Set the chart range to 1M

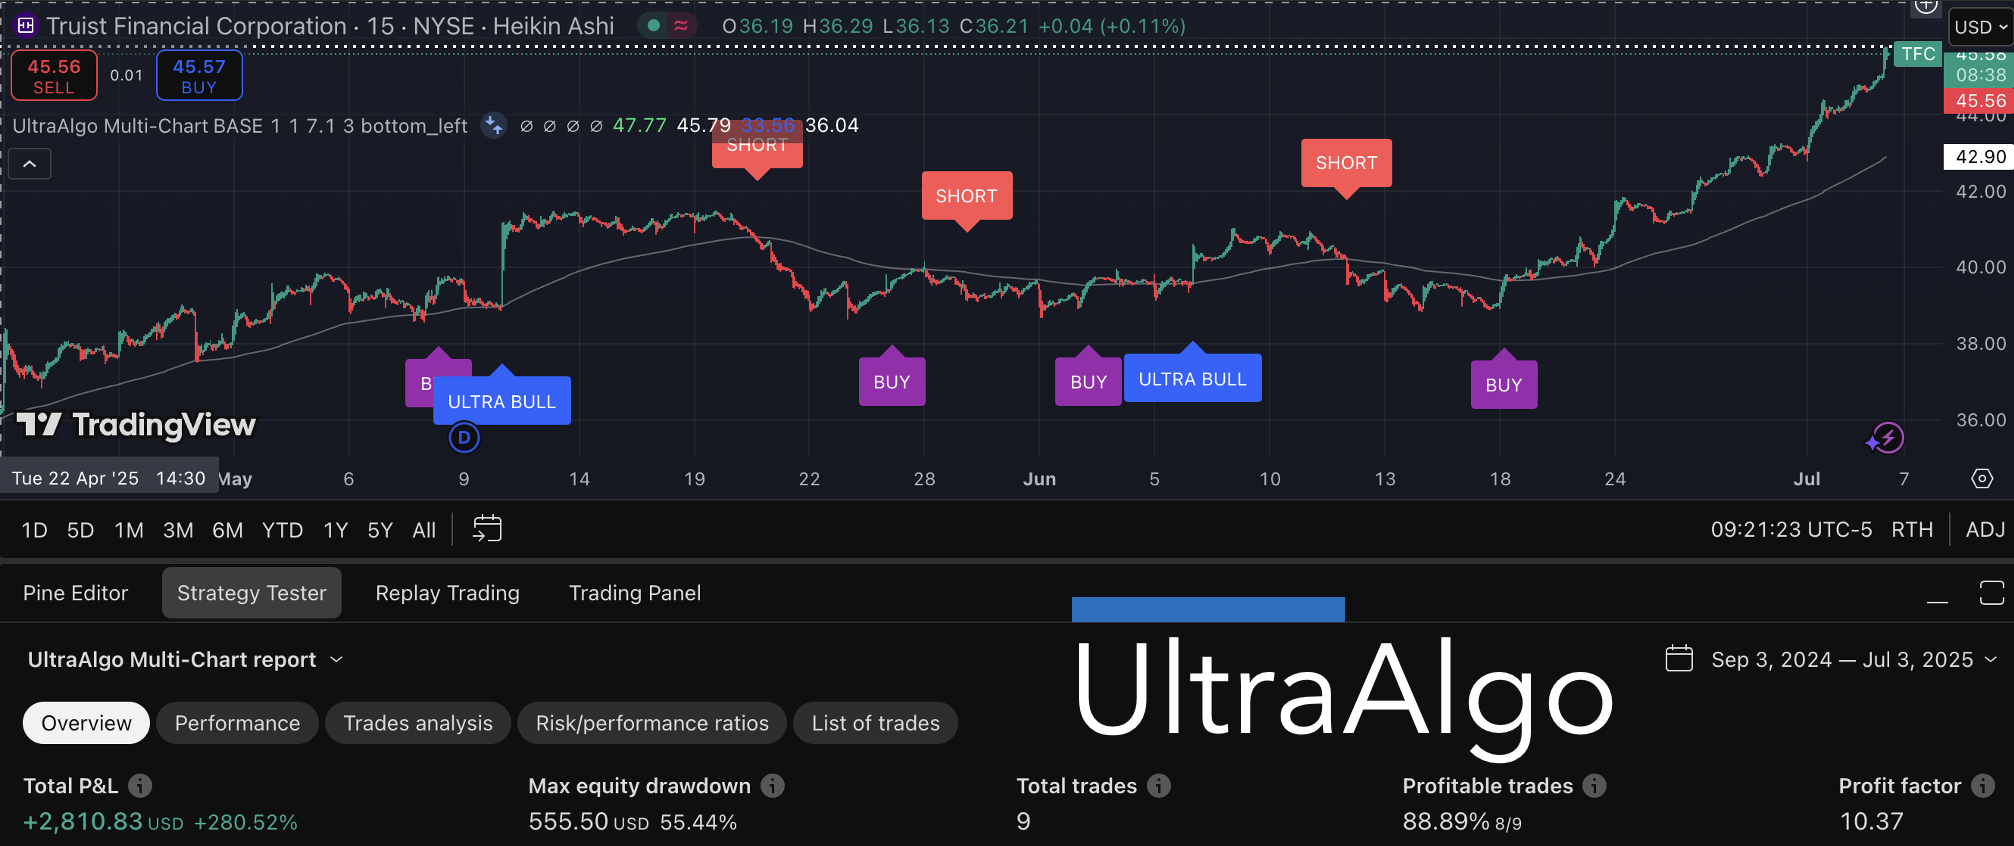(129, 530)
